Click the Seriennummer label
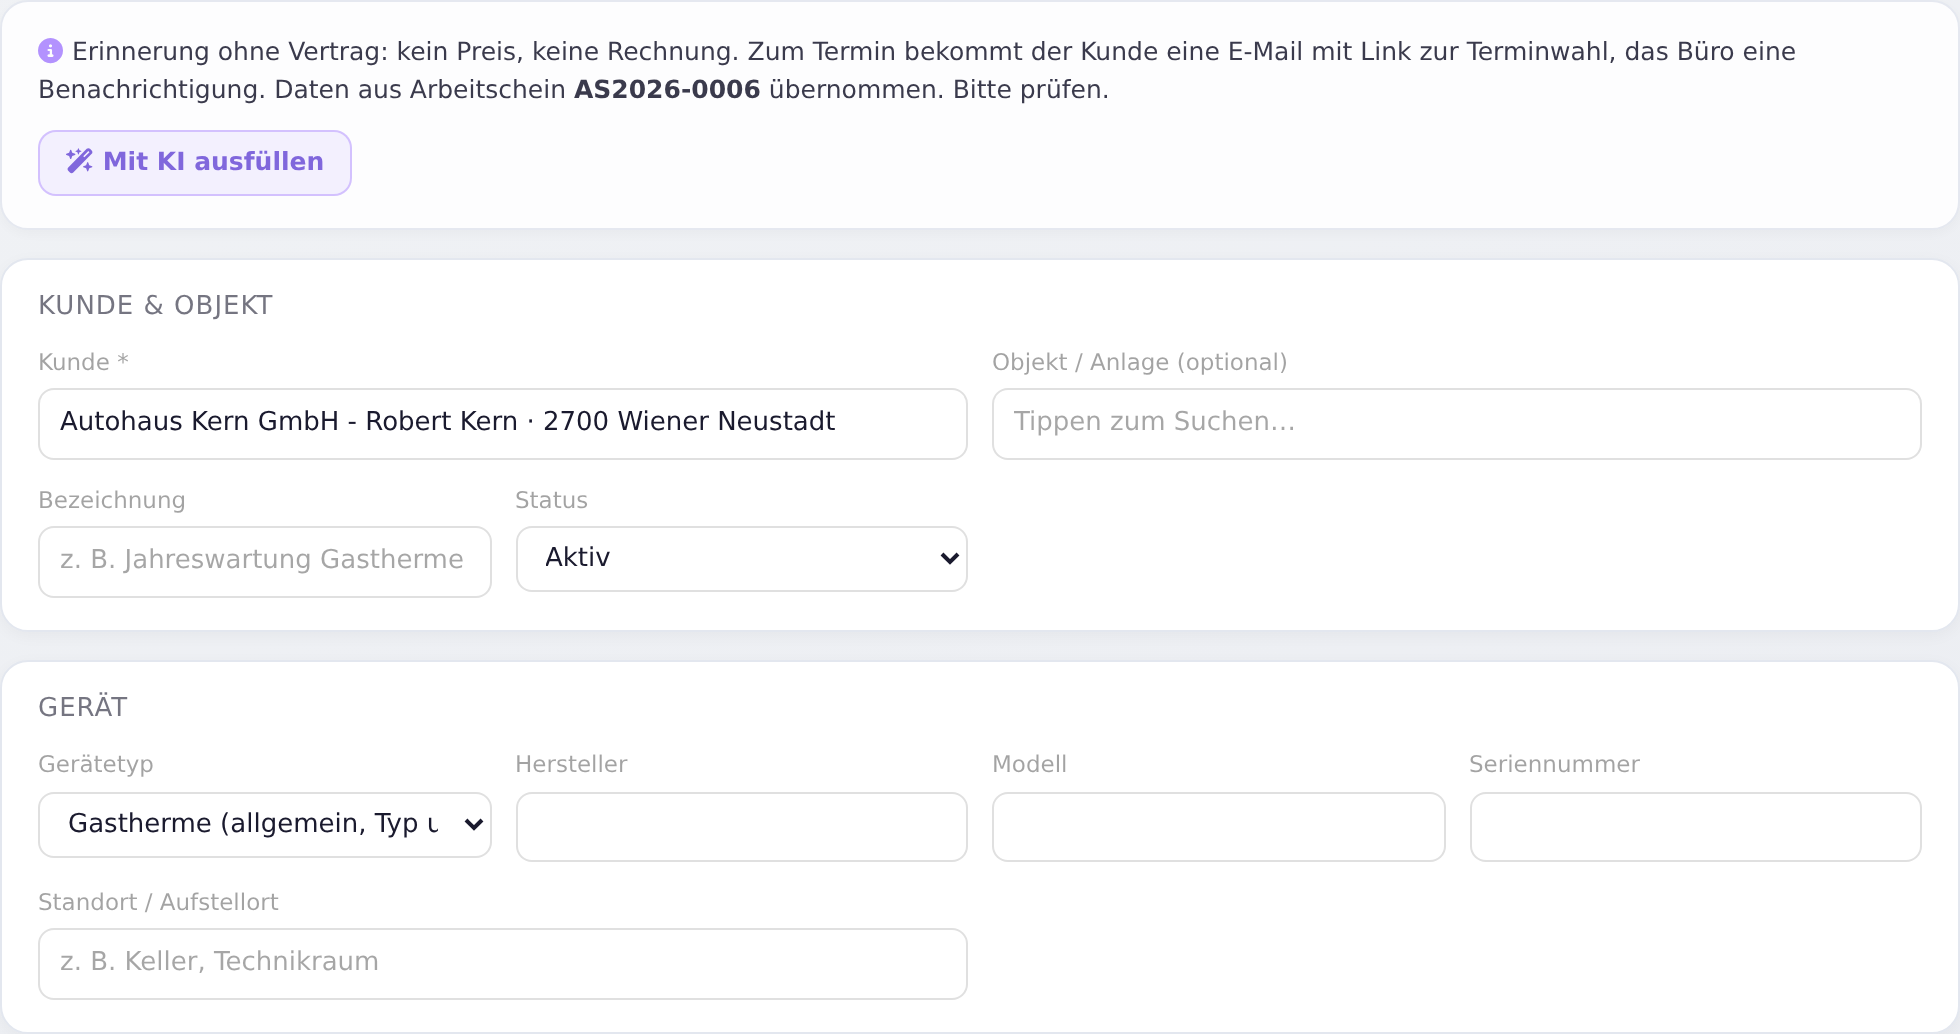This screenshot has height=1034, width=1960. (1554, 764)
